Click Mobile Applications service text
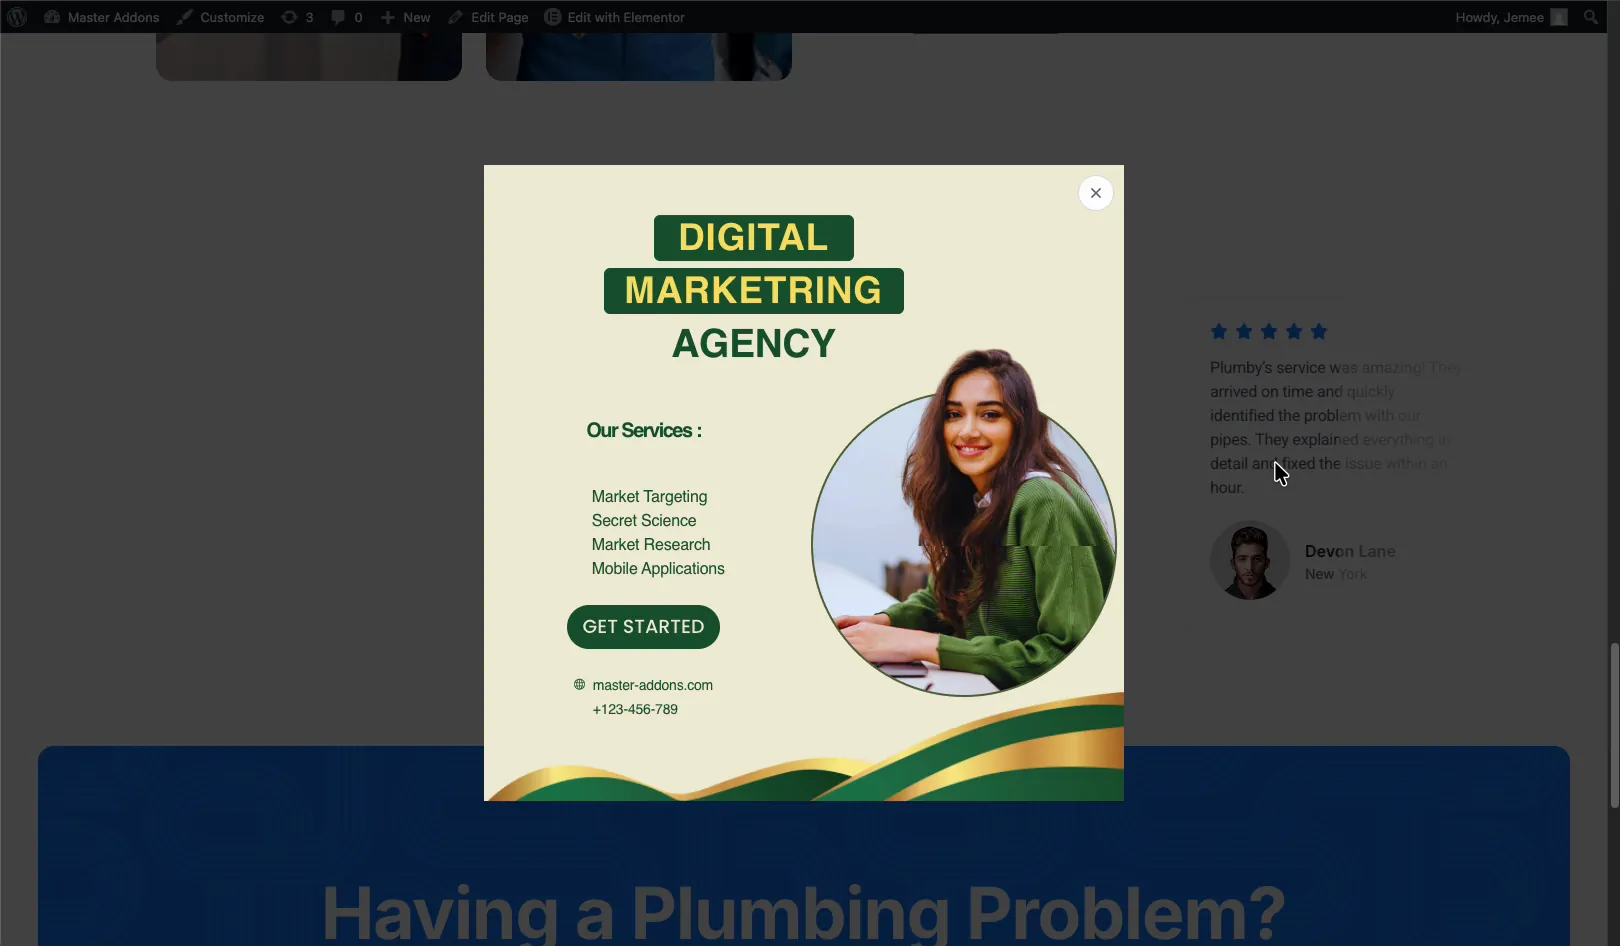The height and width of the screenshot is (946, 1620). [x=658, y=568]
